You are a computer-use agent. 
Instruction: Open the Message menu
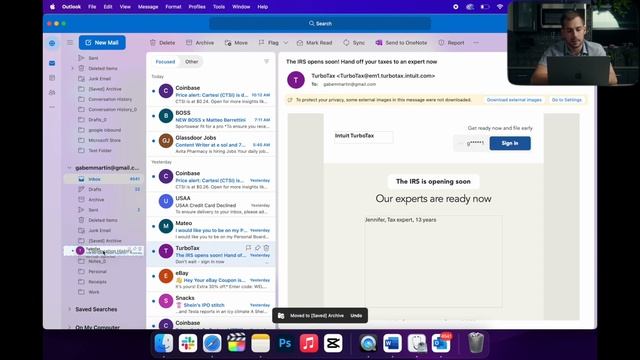(x=148, y=7)
